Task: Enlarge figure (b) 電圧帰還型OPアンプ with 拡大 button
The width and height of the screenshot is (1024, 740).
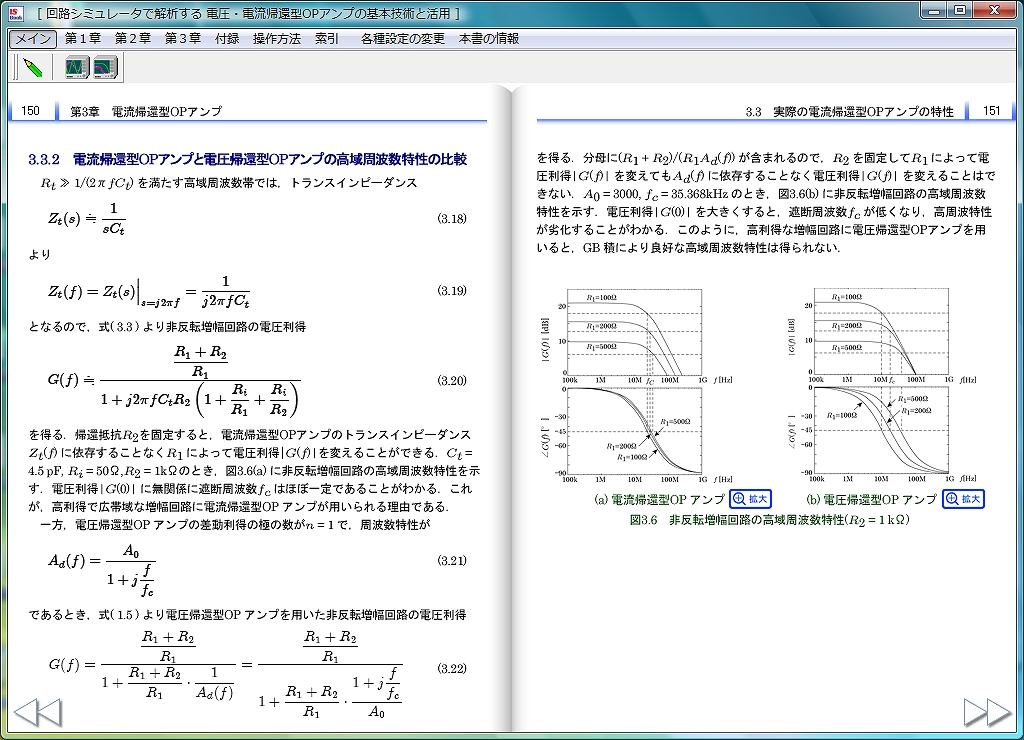Action: click(963, 499)
